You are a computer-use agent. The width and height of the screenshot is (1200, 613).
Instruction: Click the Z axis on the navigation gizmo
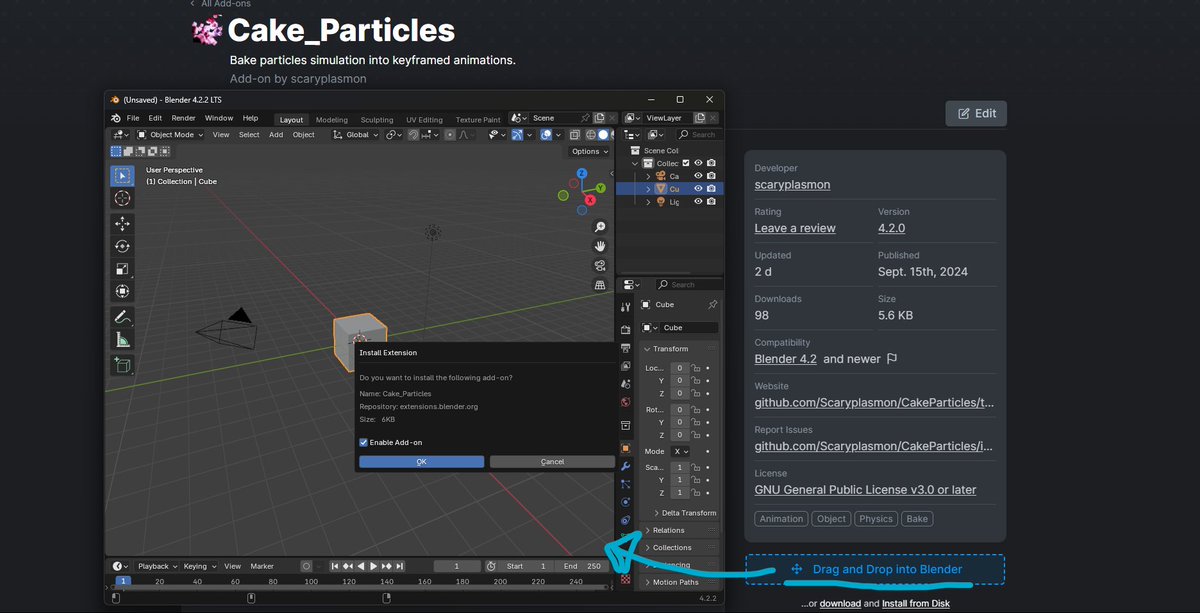(581, 173)
